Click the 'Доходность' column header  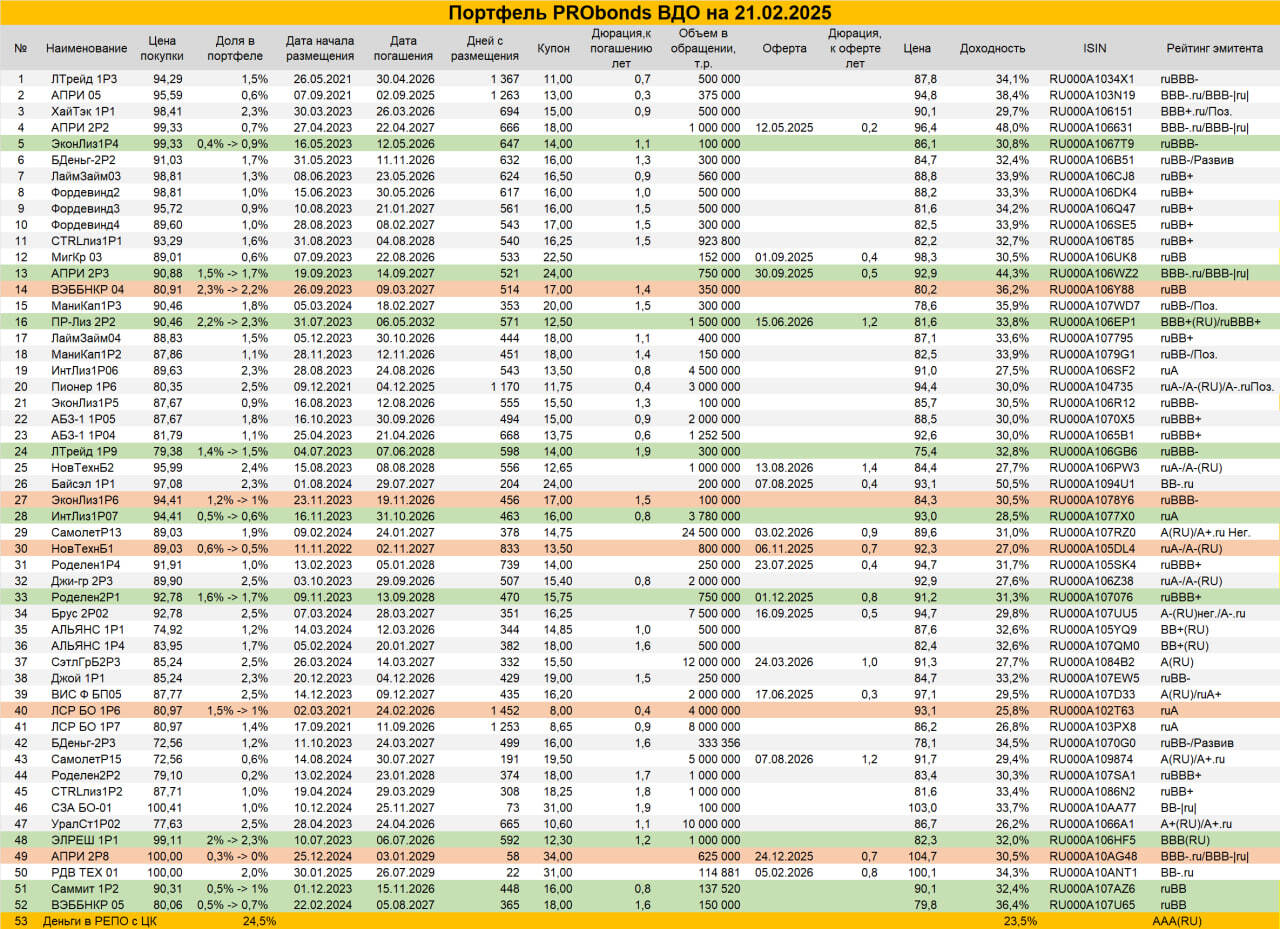[x=992, y=49]
